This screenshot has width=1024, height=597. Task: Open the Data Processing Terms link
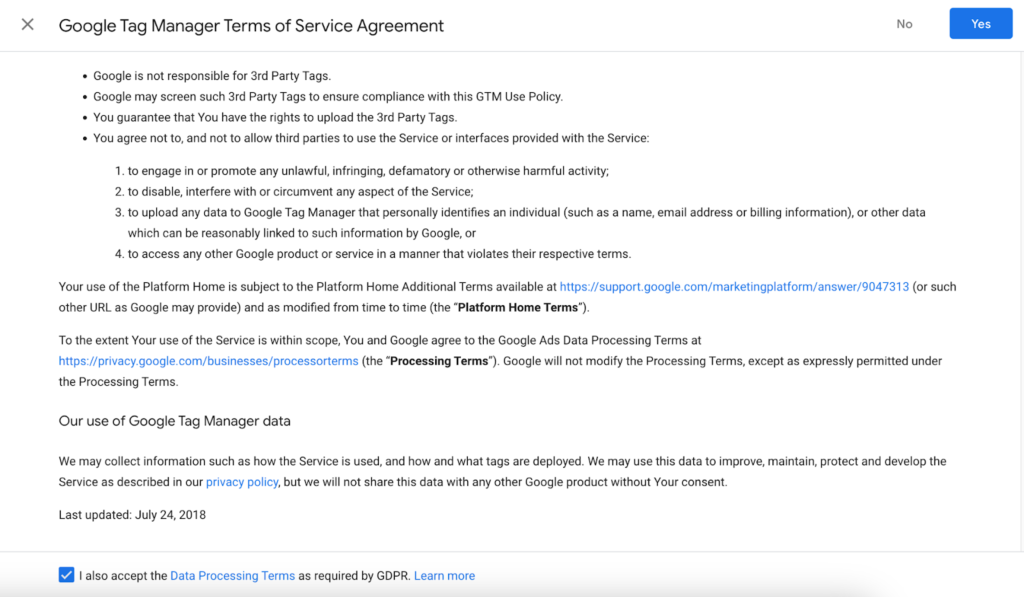[x=232, y=575]
